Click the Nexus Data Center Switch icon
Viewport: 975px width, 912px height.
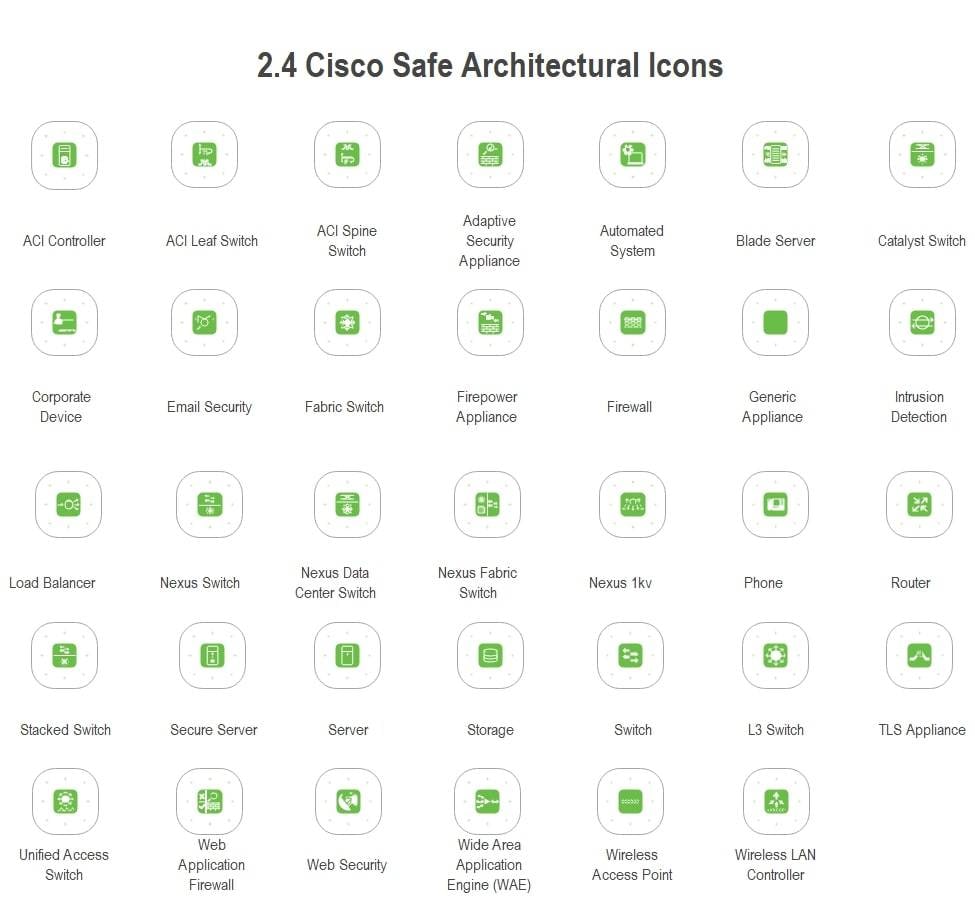click(348, 504)
